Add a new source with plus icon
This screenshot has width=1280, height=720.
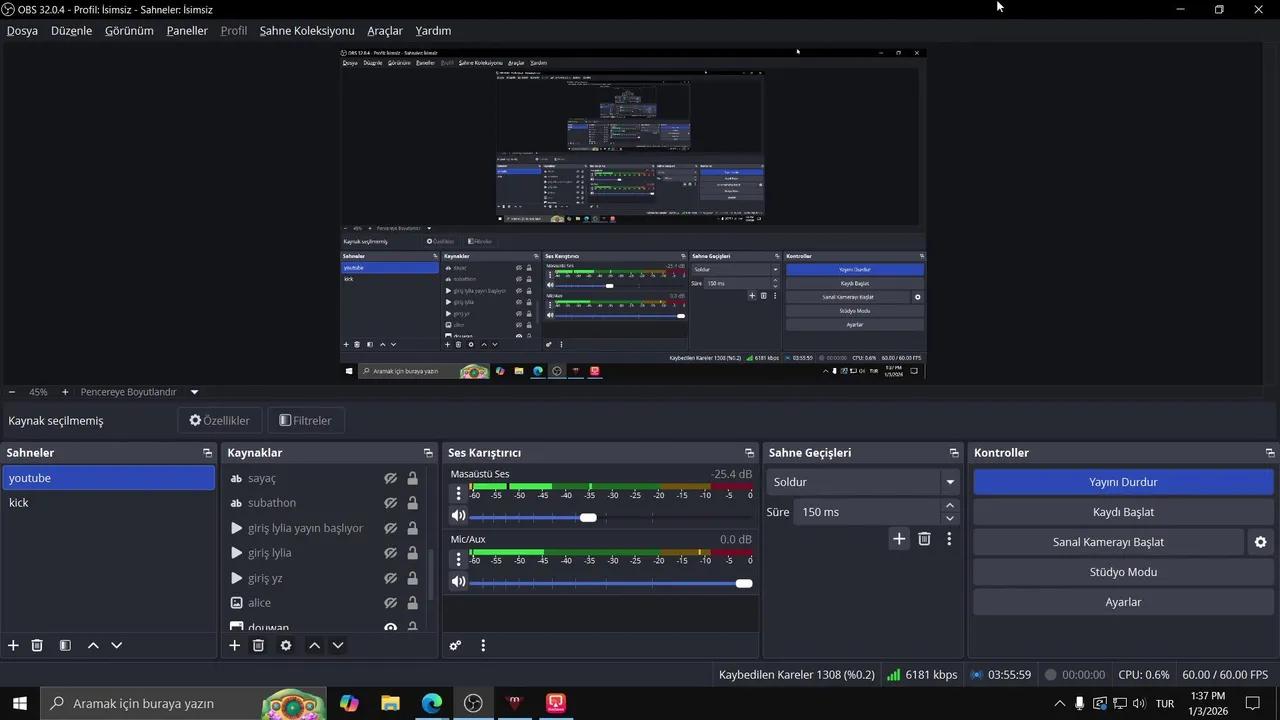coord(234,646)
